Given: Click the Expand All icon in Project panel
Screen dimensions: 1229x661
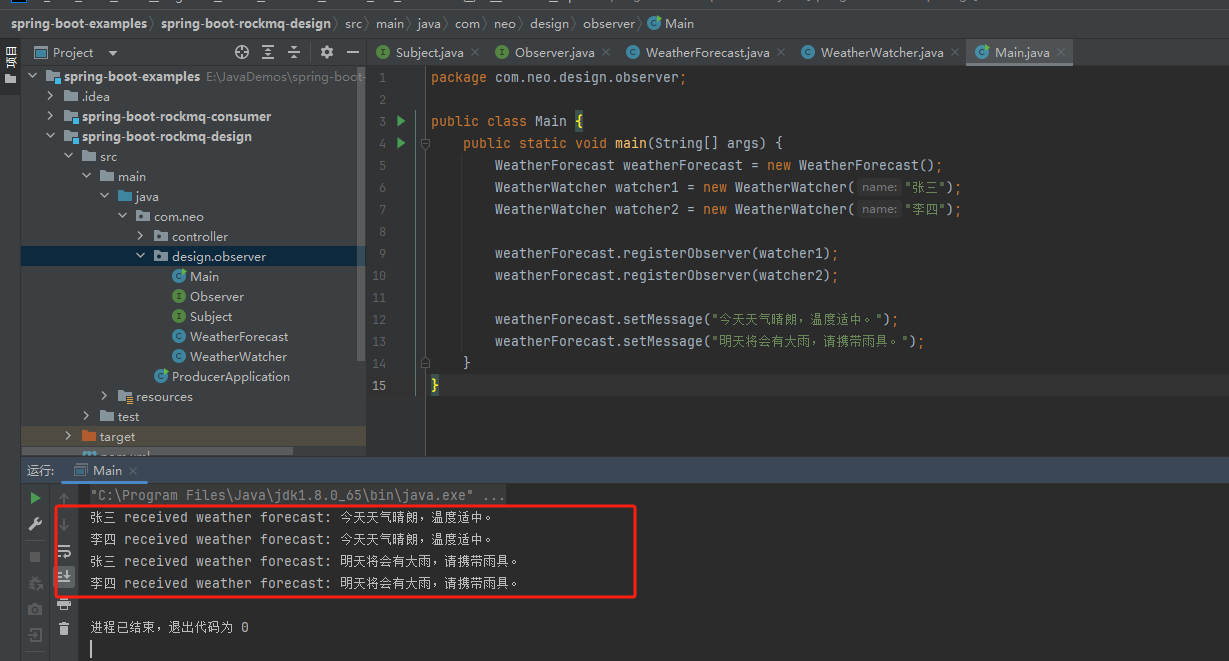Looking at the screenshot, I should [x=268, y=52].
